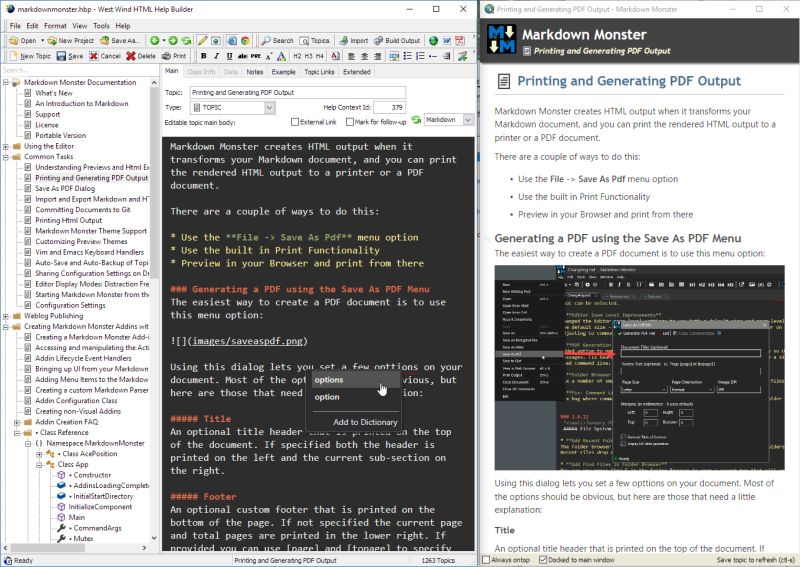
Task: Insert a numbered list
Action: [420, 56]
